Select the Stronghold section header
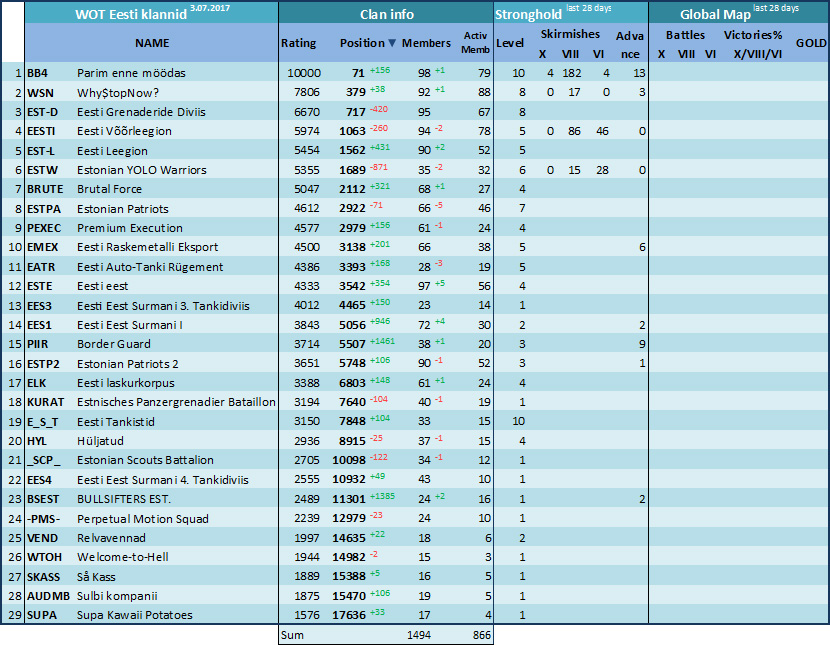830x645 pixels. (x=528, y=14)
